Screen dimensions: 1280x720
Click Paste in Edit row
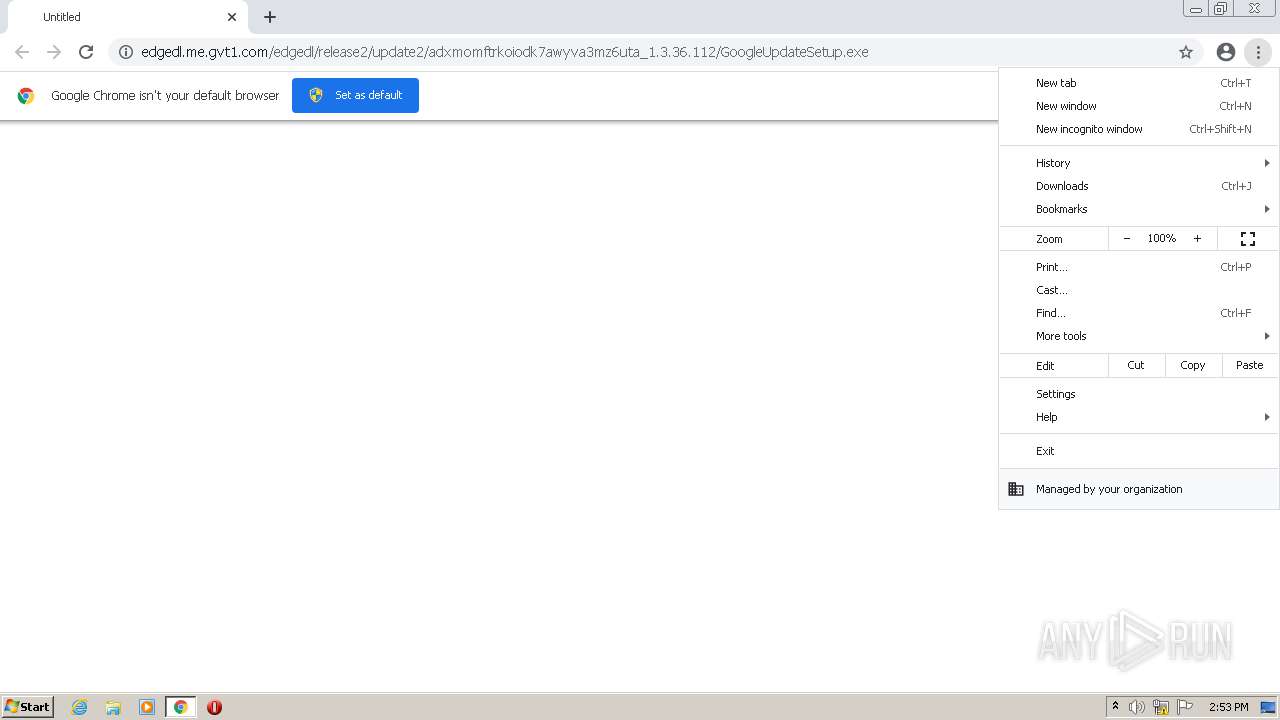pyautogui.click(x=1250, y=365)
